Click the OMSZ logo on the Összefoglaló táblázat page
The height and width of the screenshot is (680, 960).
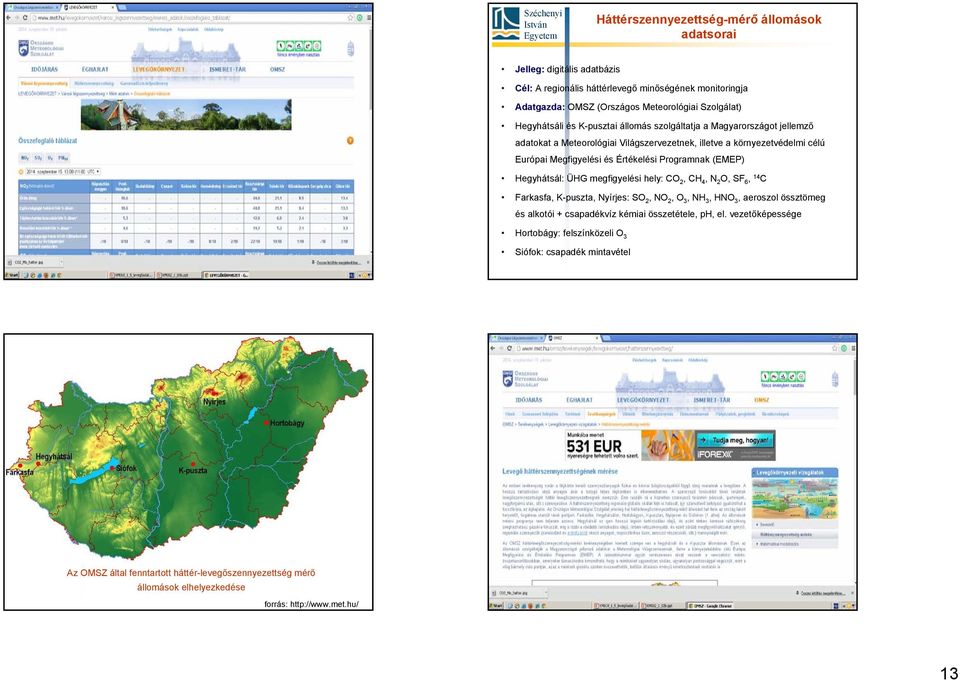[42, 48]
